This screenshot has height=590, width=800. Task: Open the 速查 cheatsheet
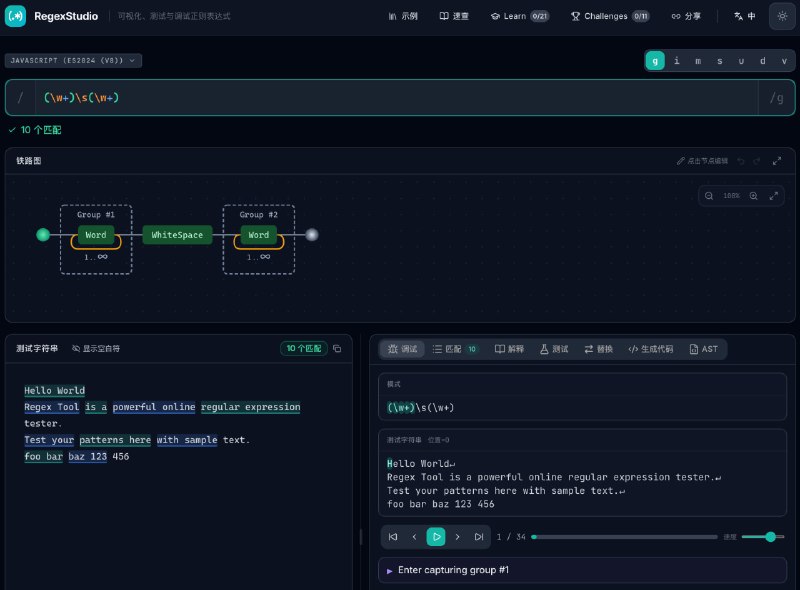coord(454,16)
